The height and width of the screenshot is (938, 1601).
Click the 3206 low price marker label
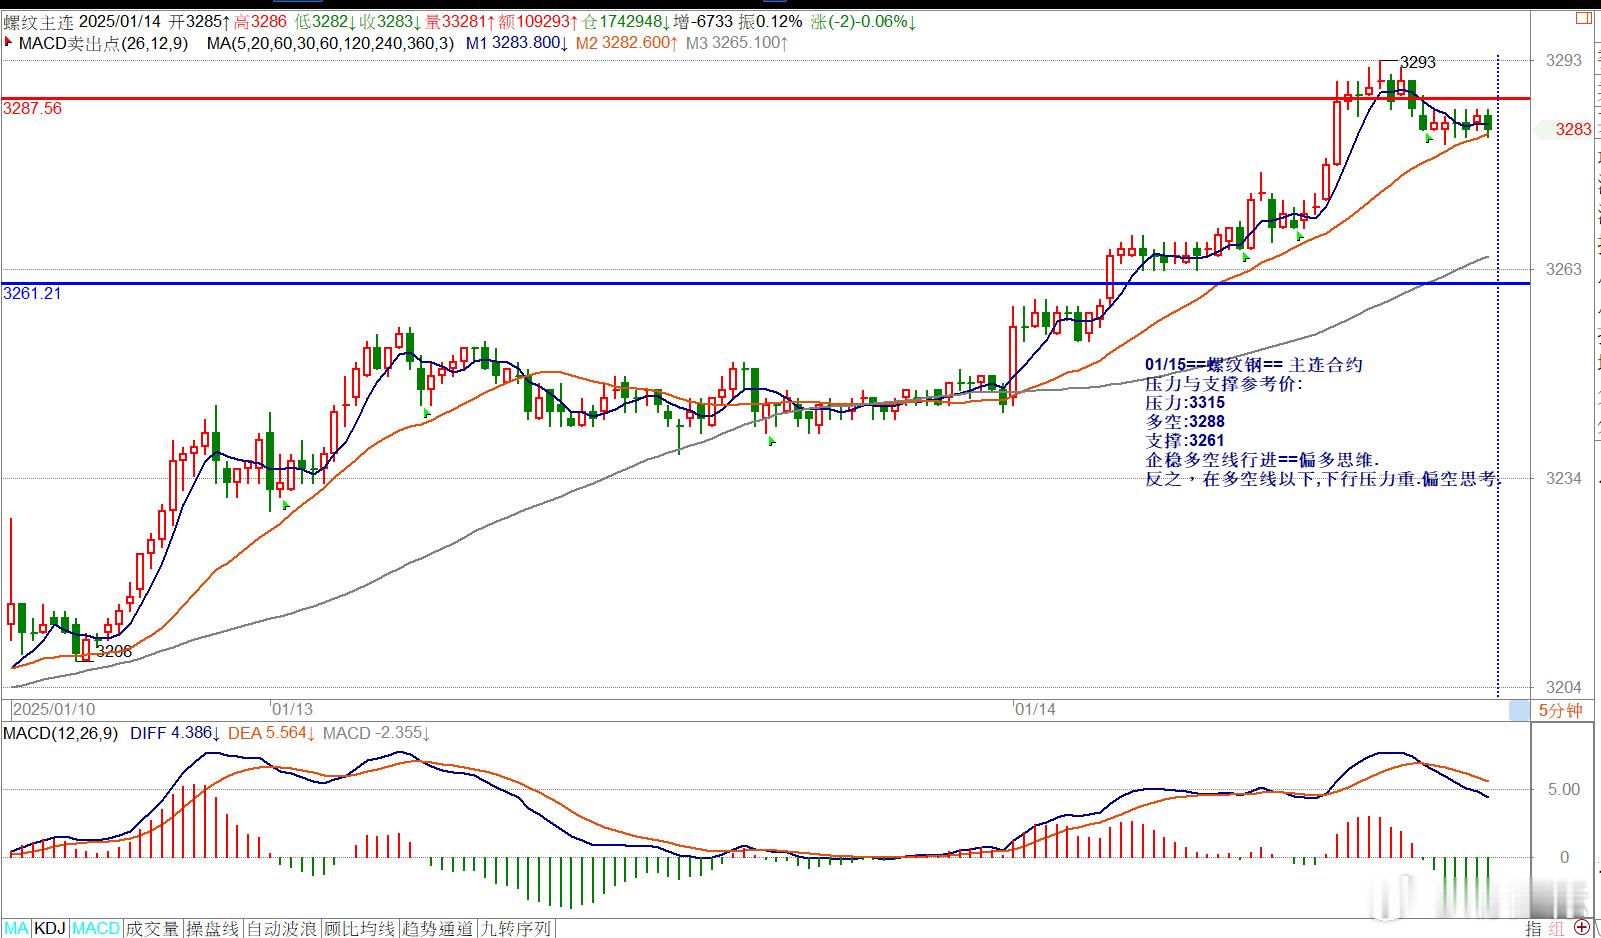(113, 651)
